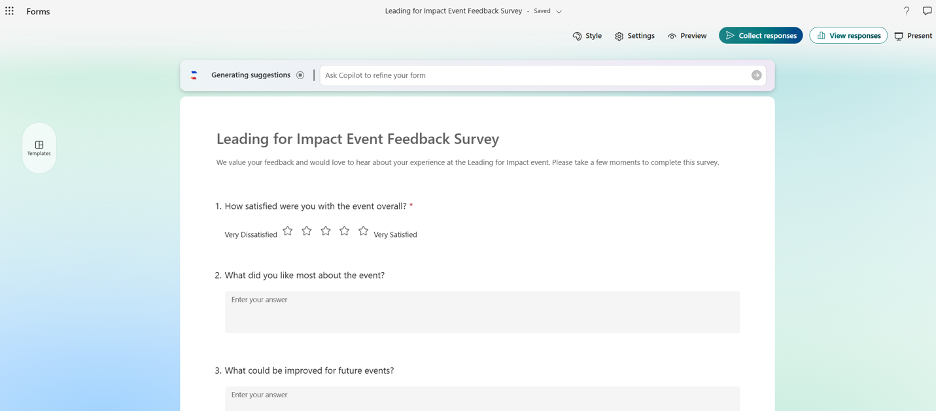Click the help question mark icon
The image size is (936, 412).
click(x=906, y=11)
